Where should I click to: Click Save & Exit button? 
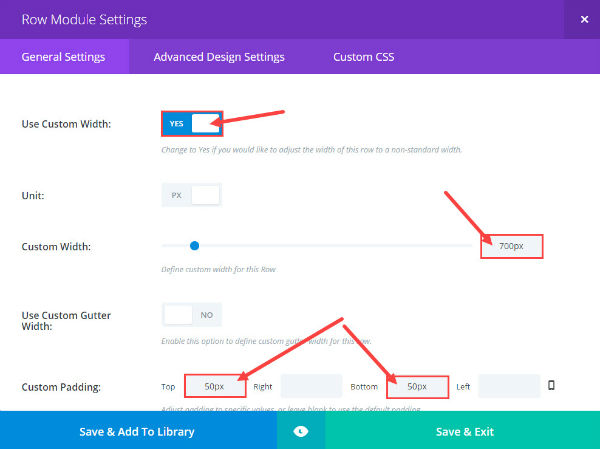coord(463,431)
